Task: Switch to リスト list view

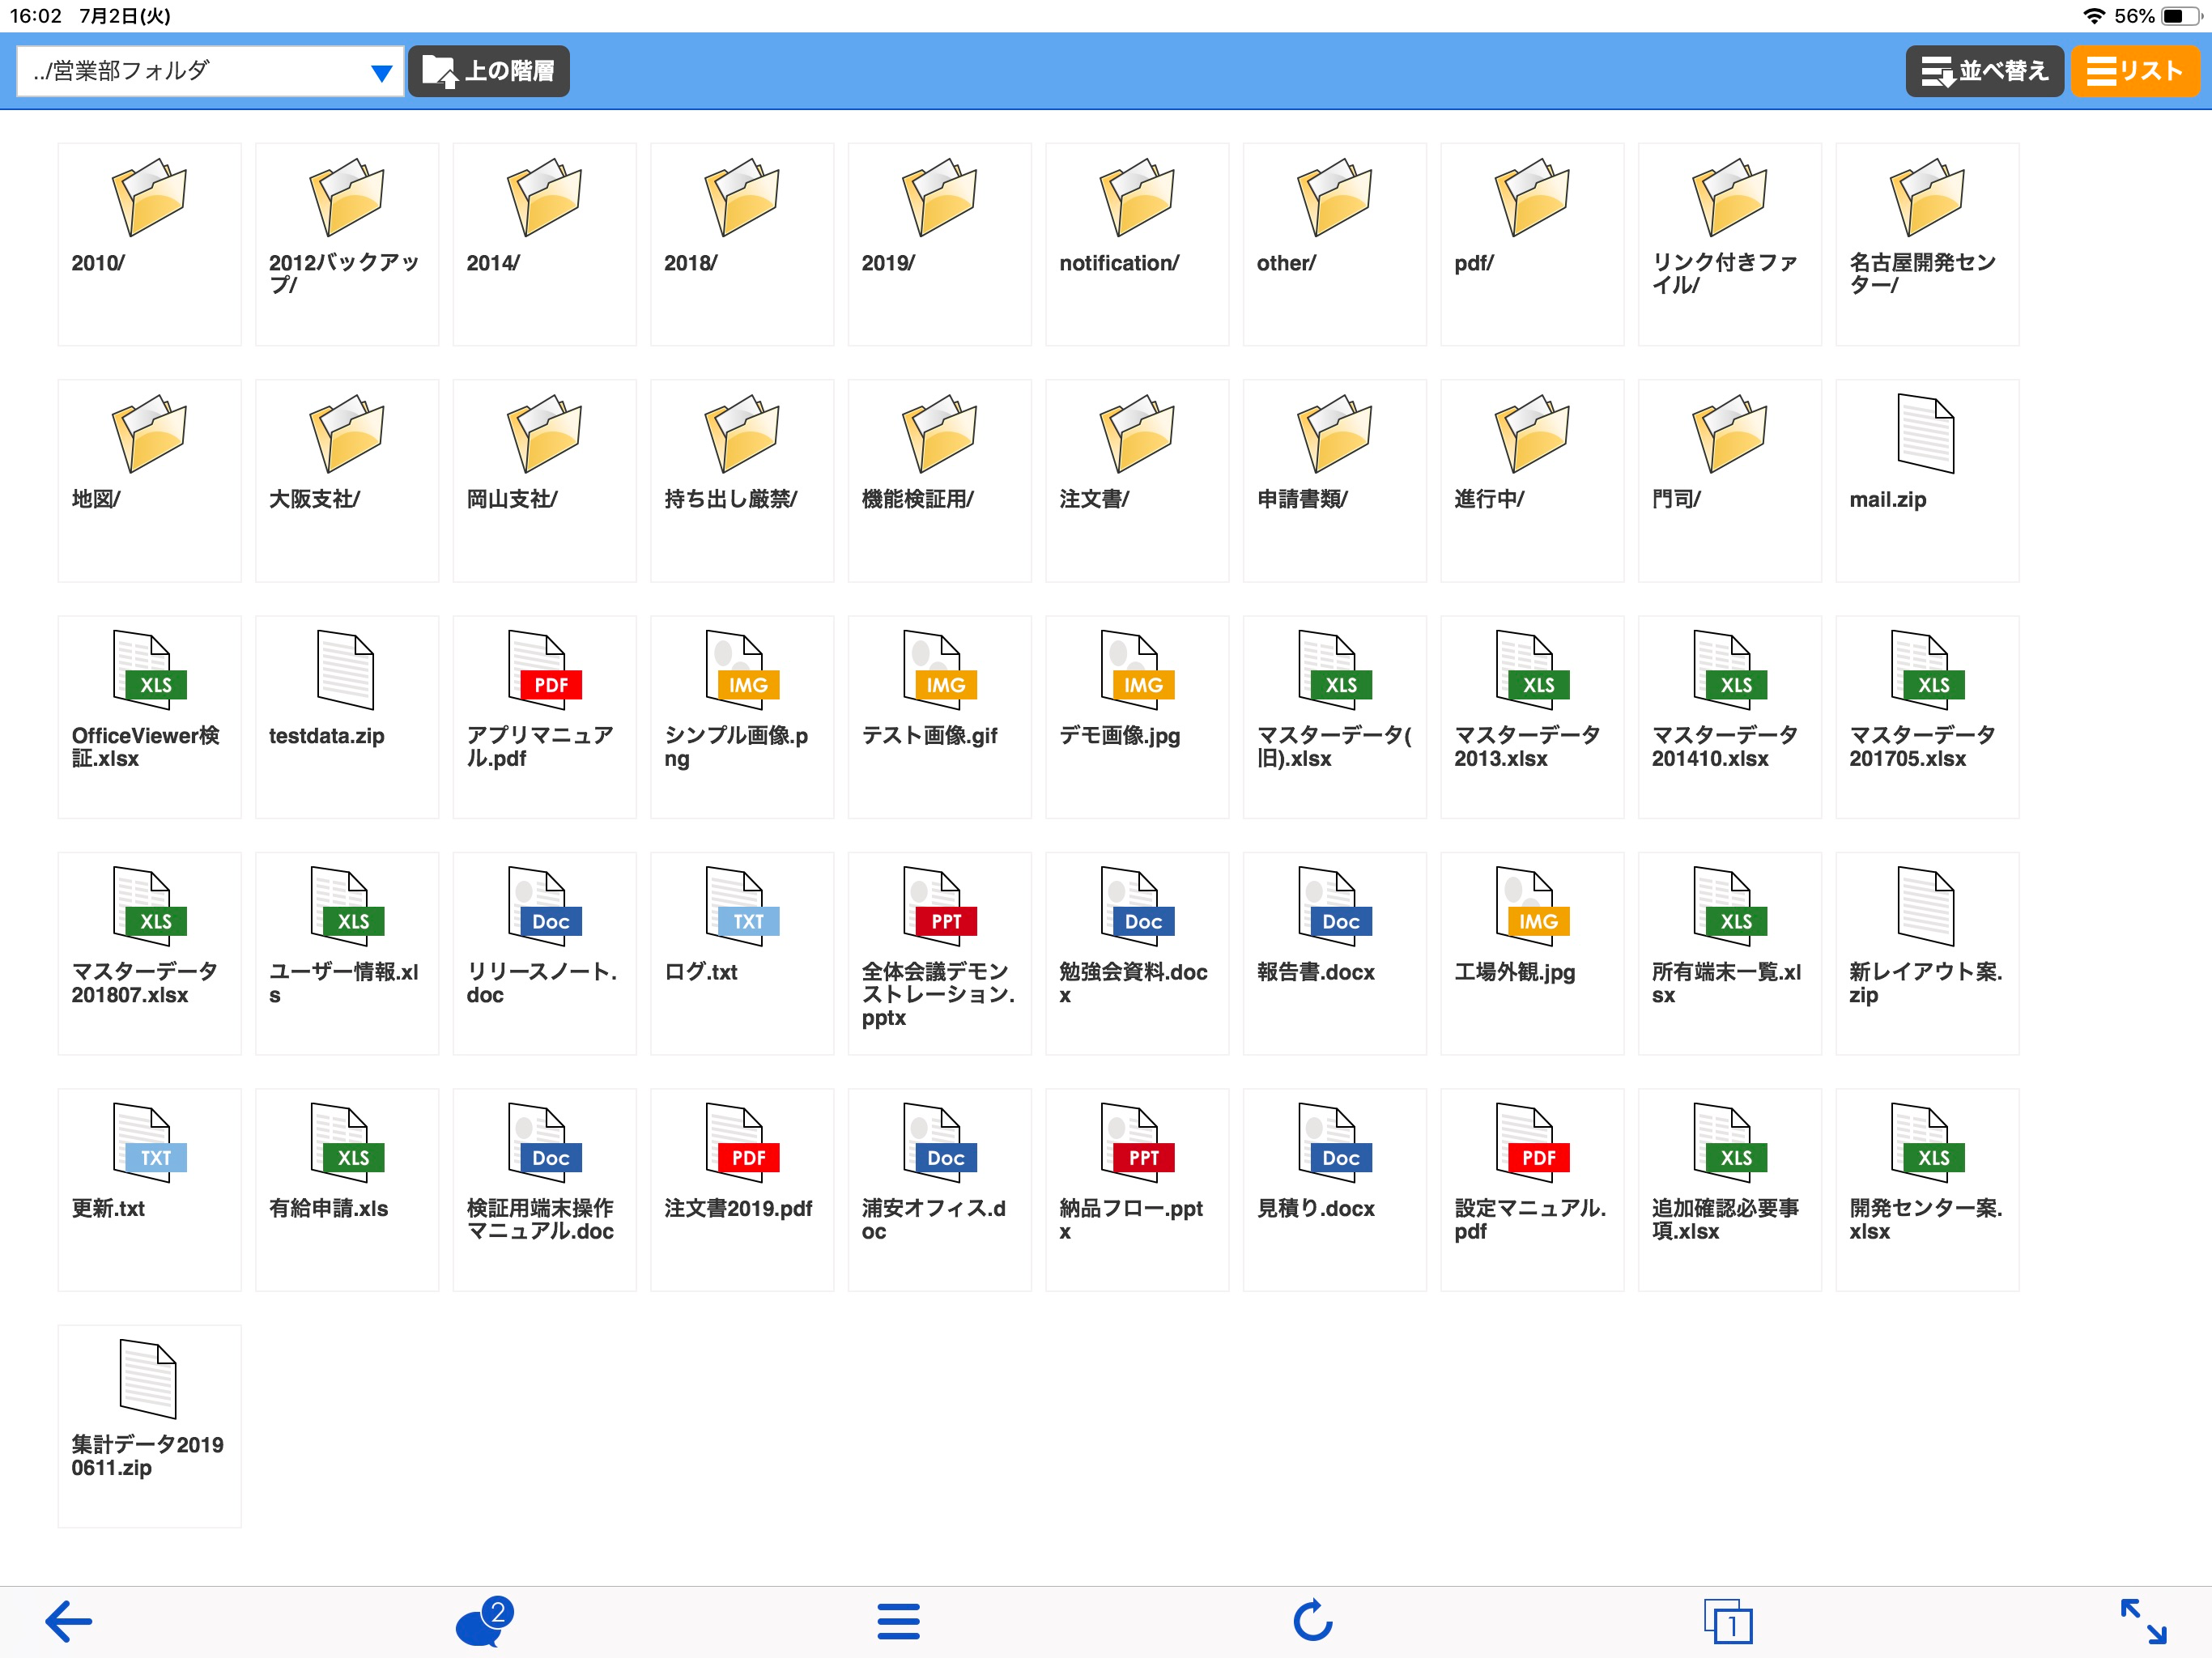Action: pos(2135,70)
